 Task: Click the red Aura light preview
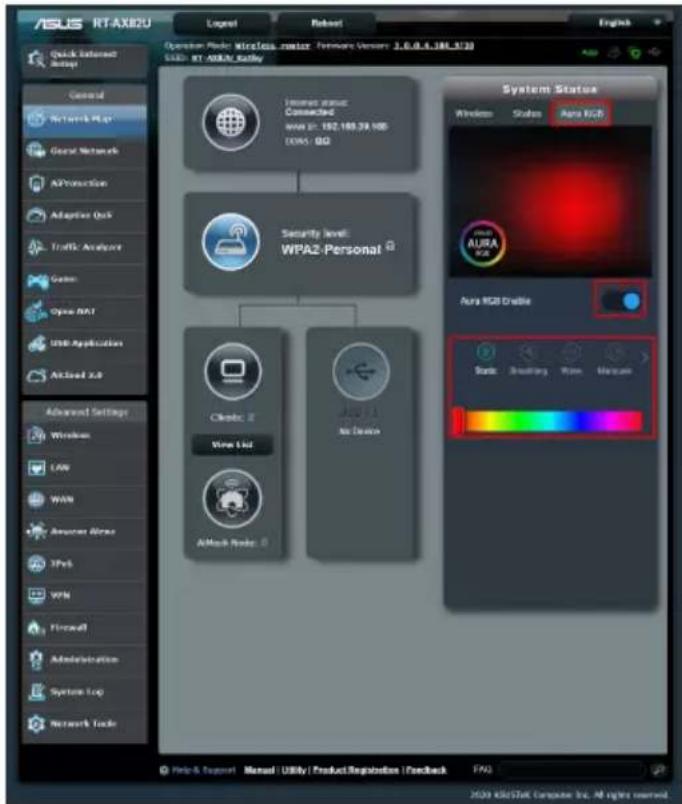point(550,201)
